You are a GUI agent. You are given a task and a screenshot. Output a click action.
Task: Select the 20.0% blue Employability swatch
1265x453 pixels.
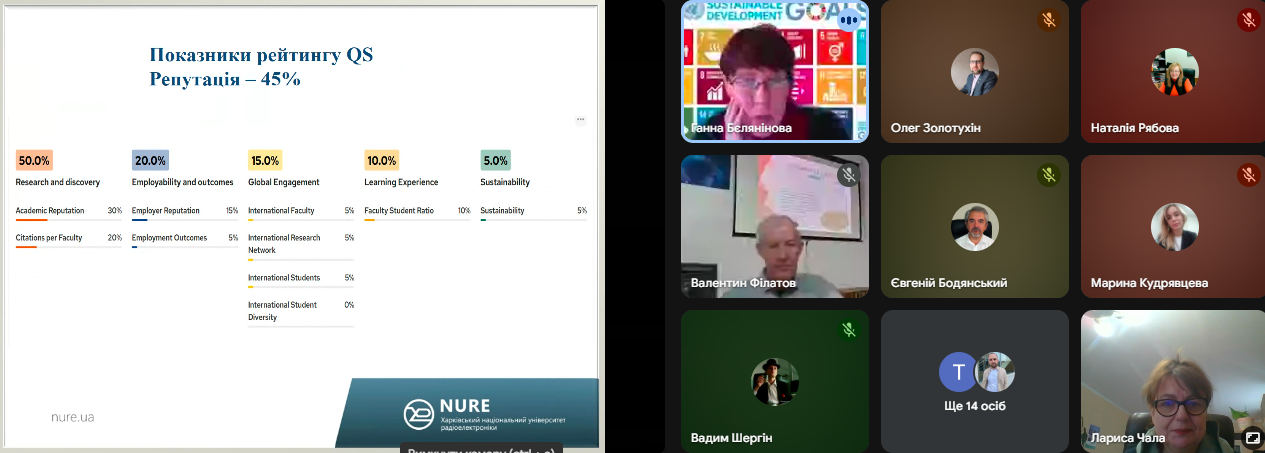pyautogui.click(x=150, y=160)
